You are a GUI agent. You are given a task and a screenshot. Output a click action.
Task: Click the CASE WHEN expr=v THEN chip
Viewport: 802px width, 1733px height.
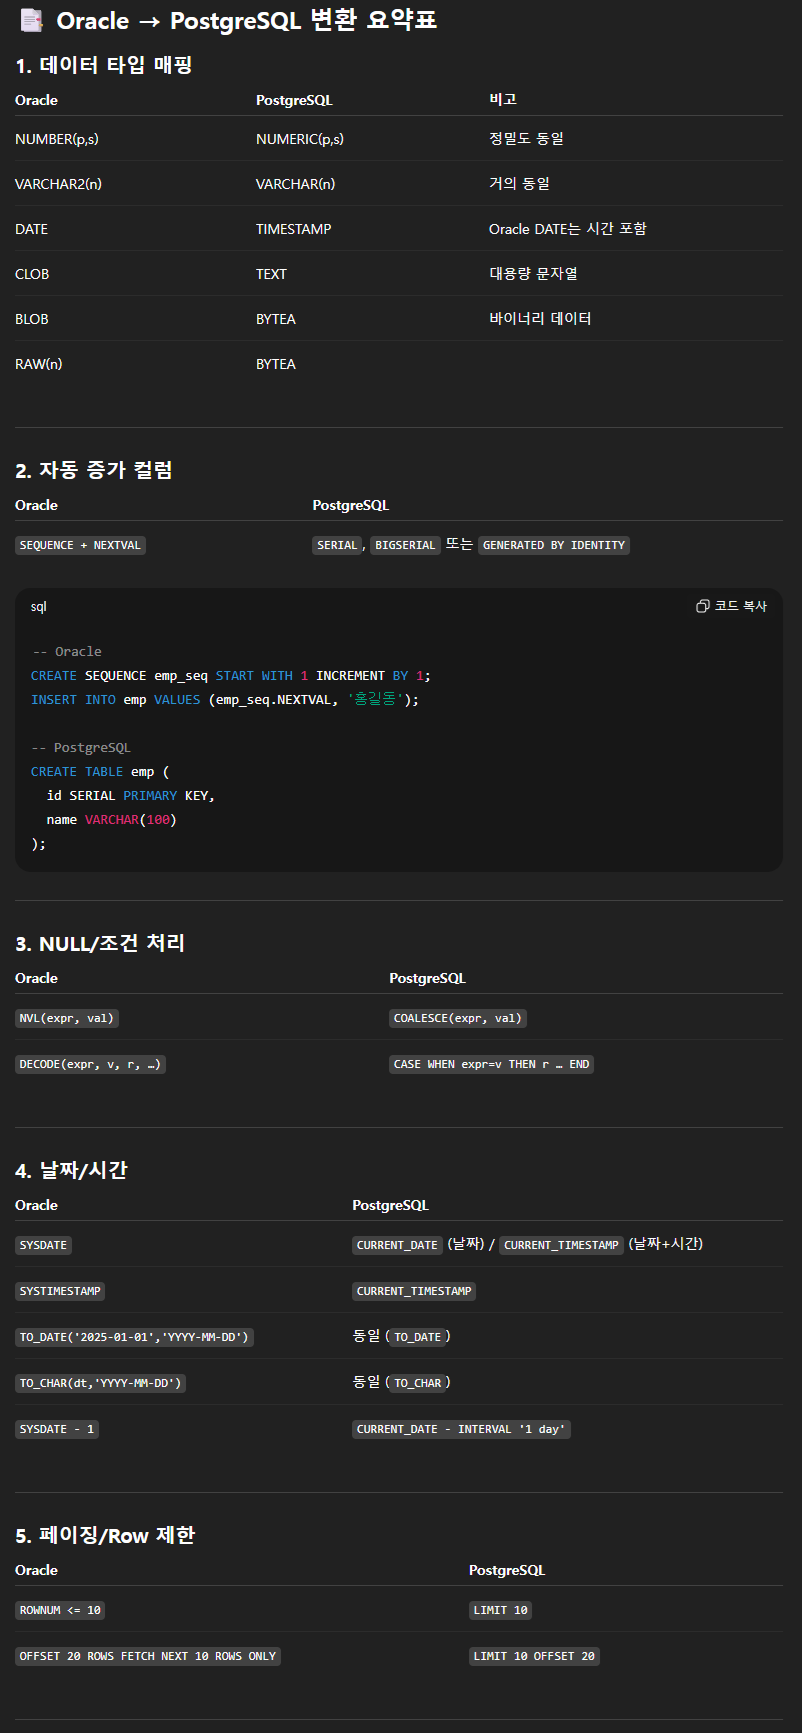click(x=491, y=1064)
